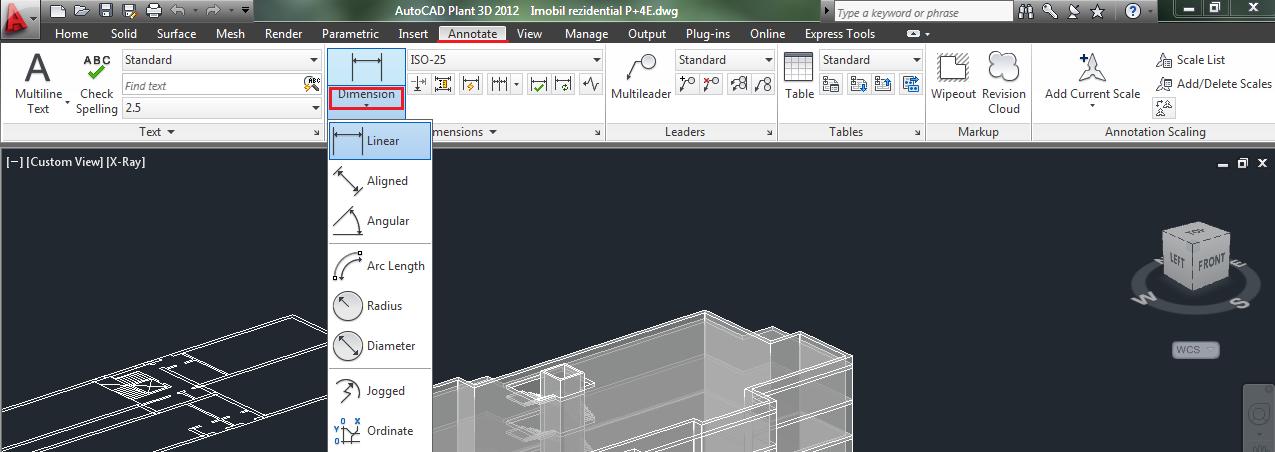Select the Wipeout tool
This screenshot has width=1275, height=452.
pos(953,77)
